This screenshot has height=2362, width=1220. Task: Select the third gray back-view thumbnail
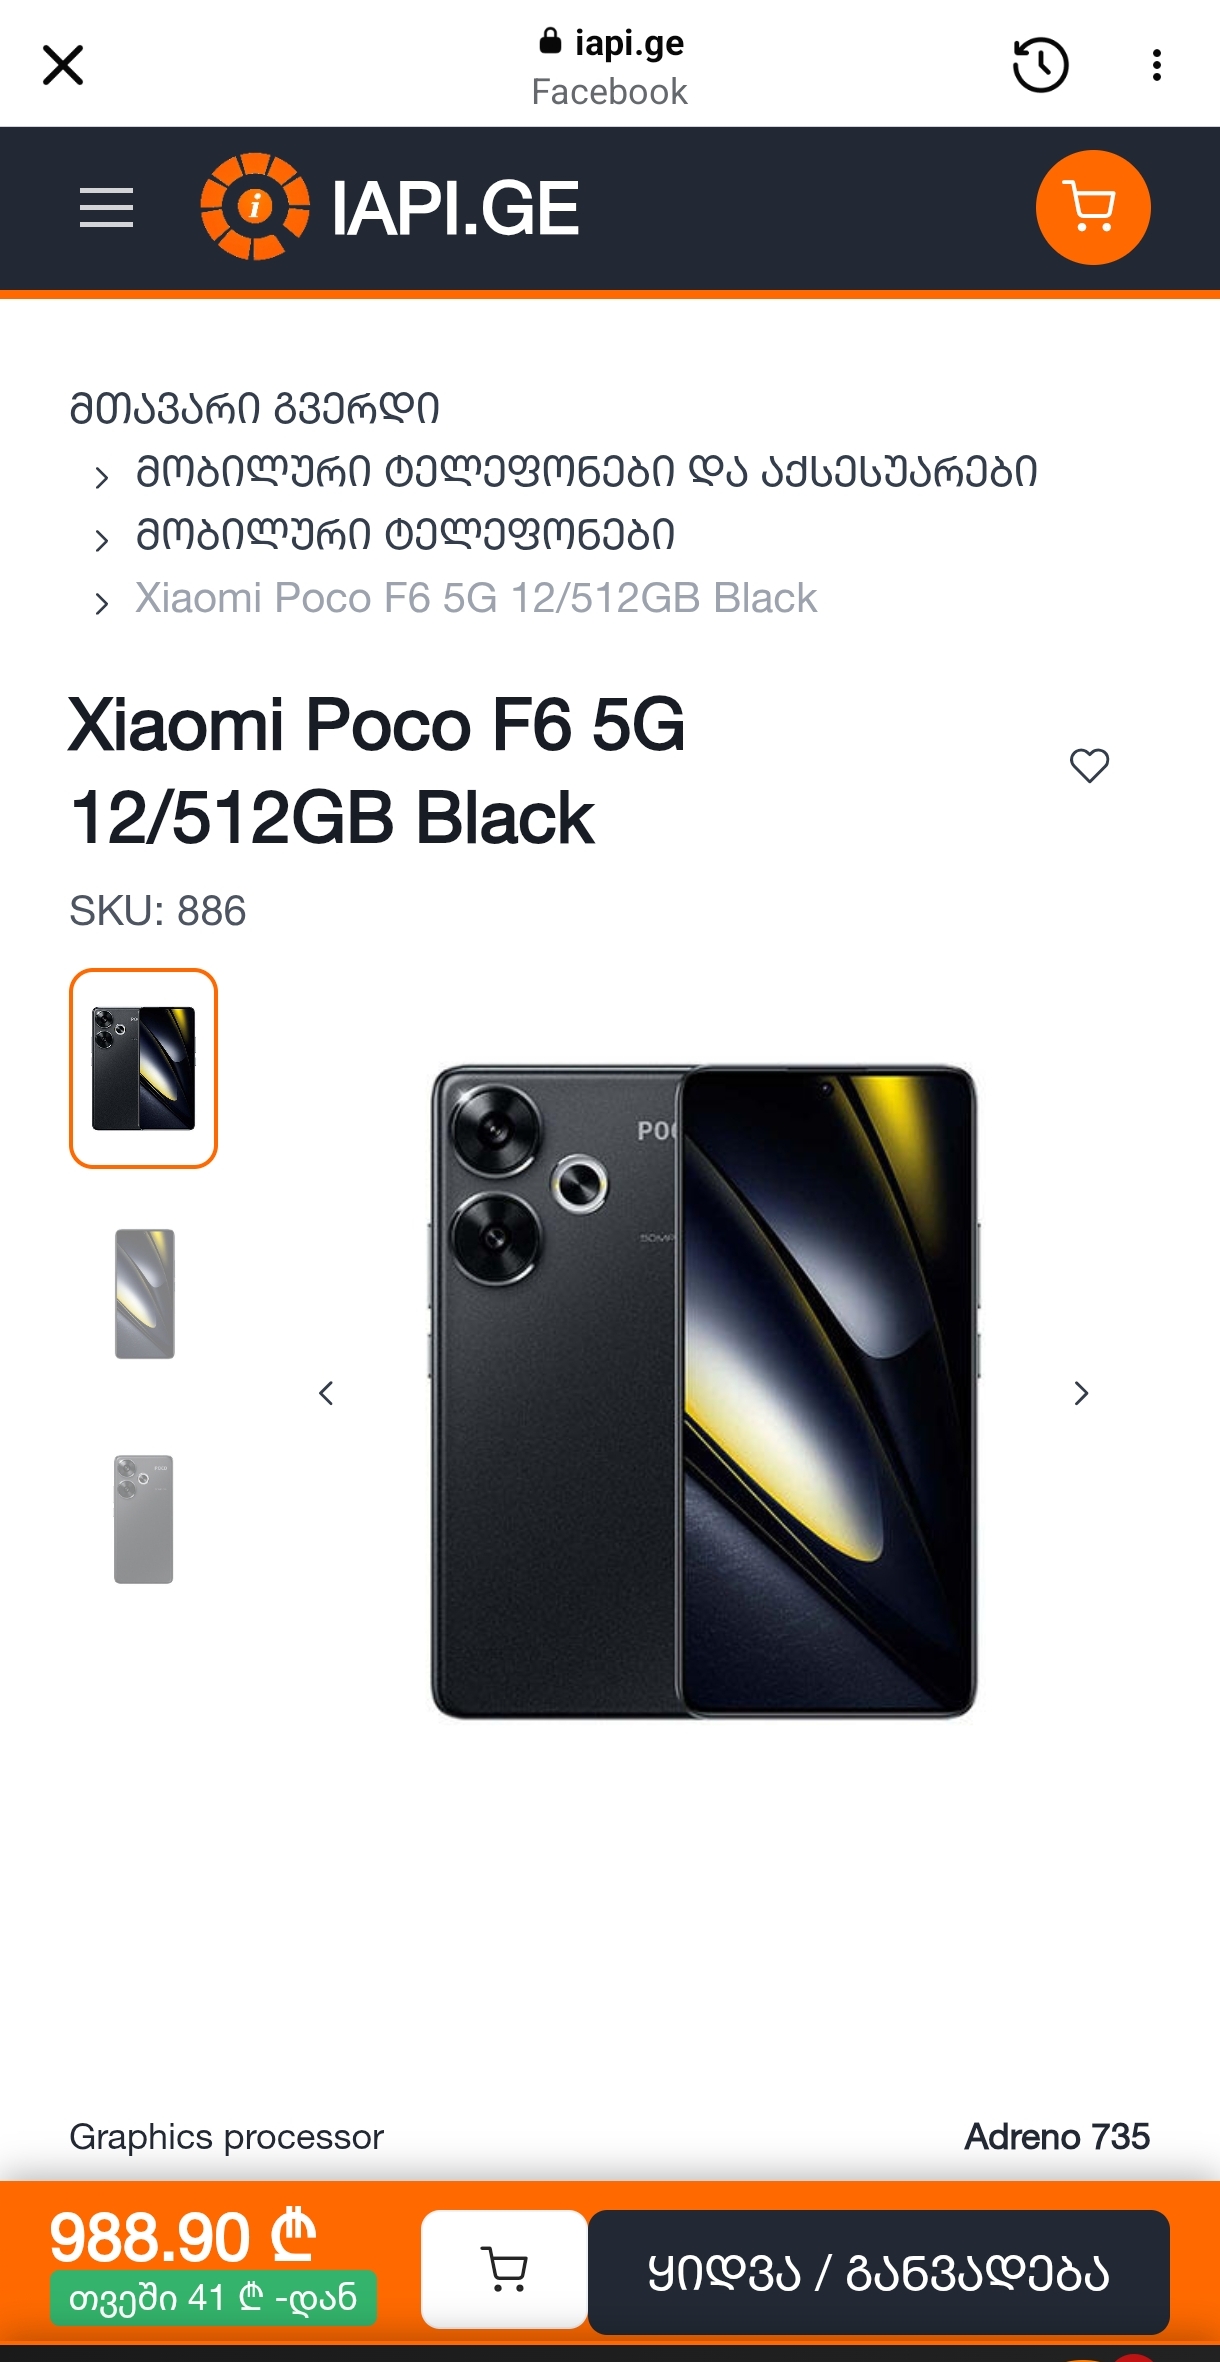[144, 1519]
